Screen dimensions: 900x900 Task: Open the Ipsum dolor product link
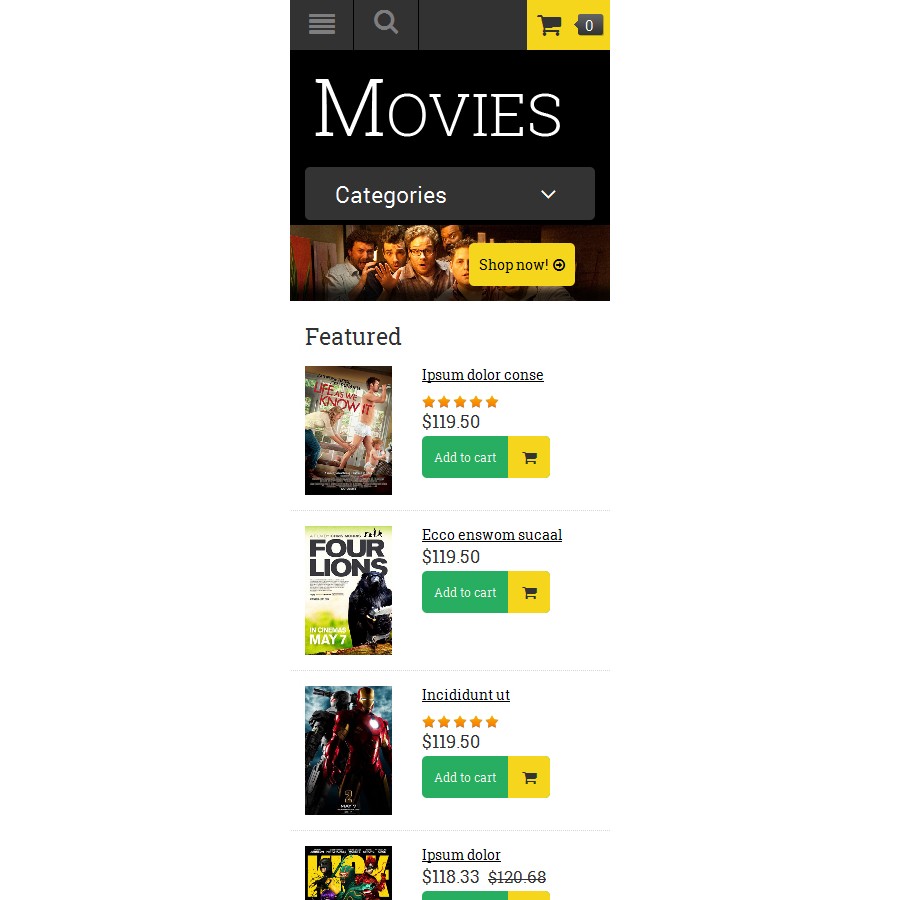pyautogui.click(x=461, y=855)
